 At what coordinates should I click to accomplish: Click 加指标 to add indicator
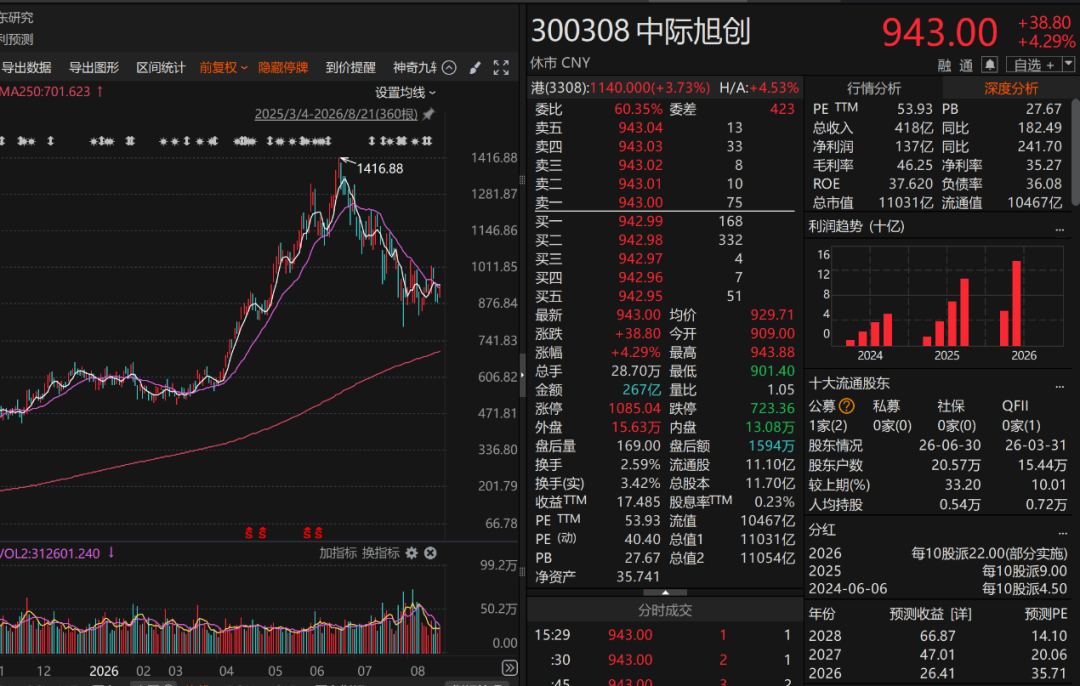tap(338, 553)
